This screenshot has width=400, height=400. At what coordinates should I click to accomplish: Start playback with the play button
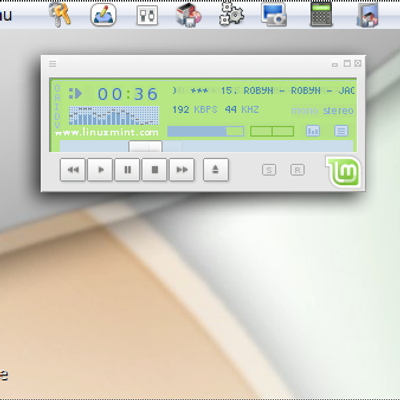pos(100,170)
